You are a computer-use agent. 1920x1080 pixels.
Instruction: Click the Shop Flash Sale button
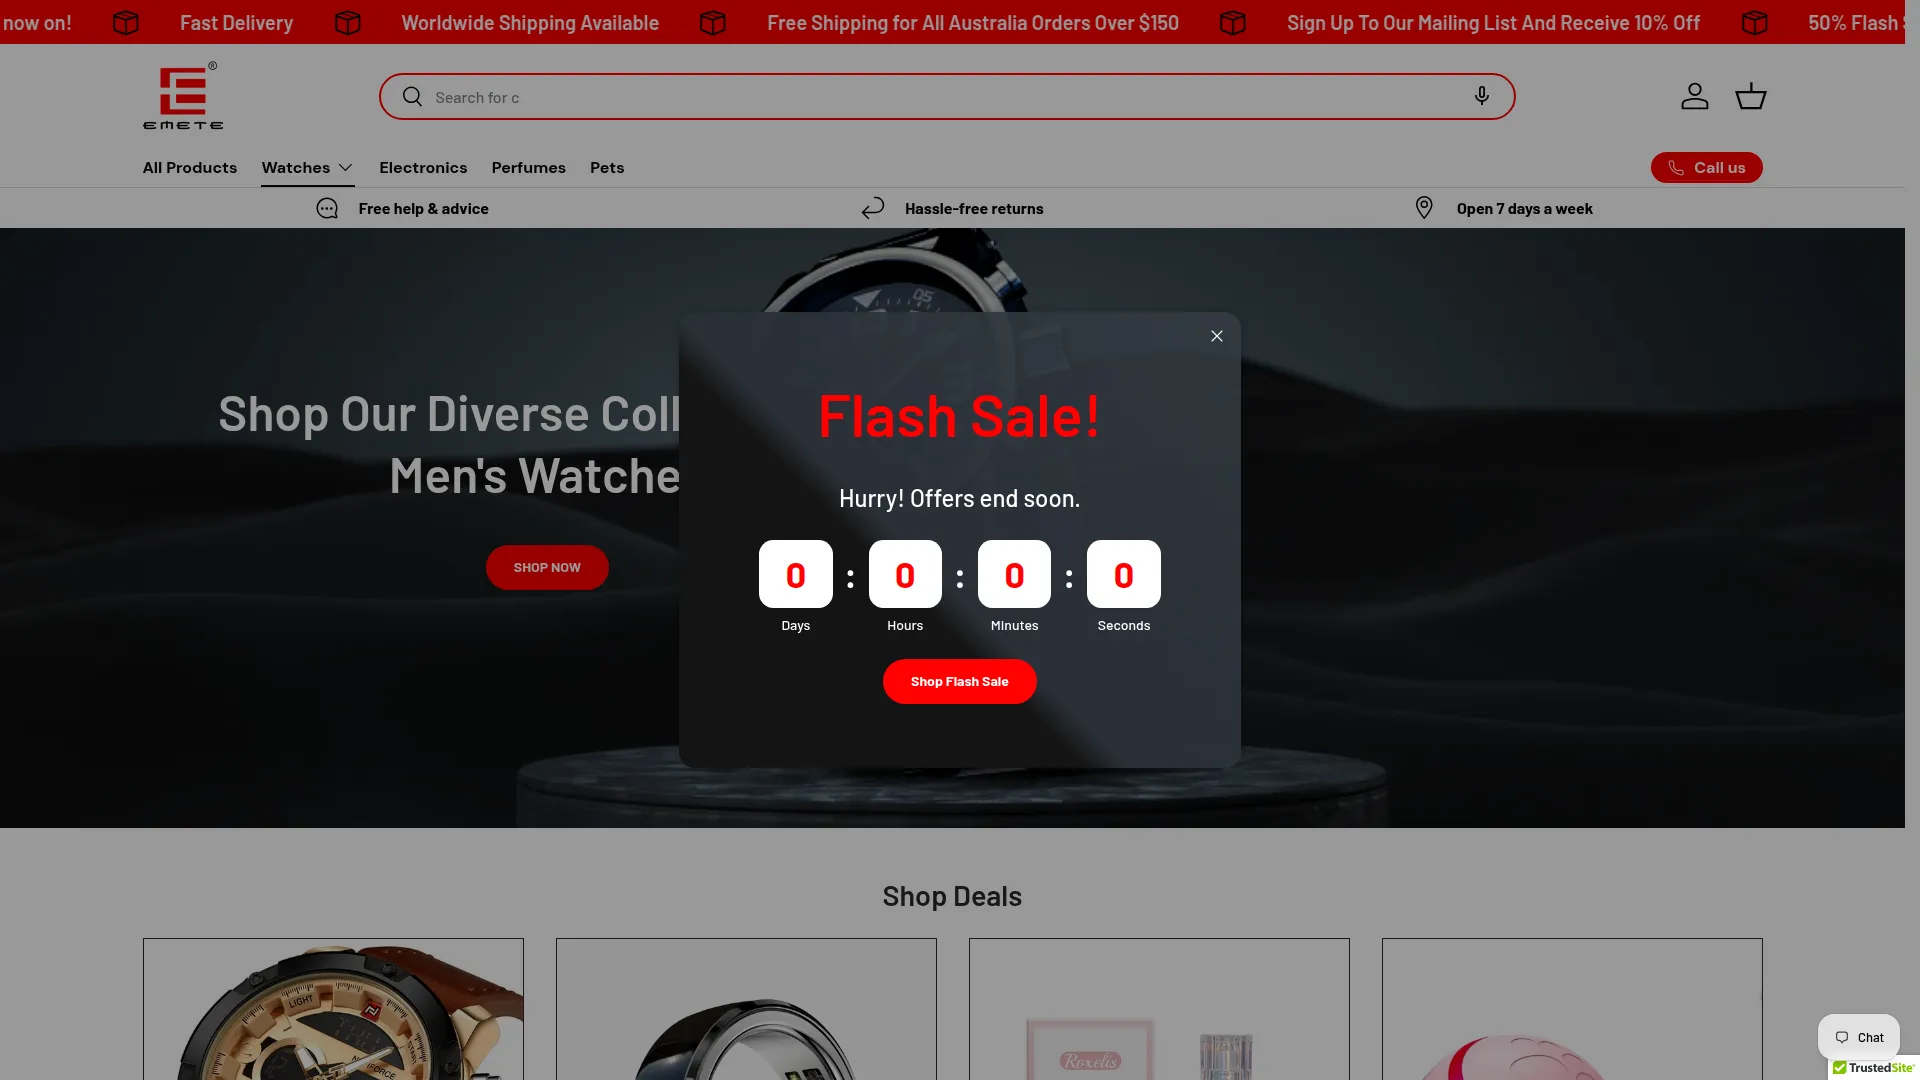[x=959, y=681]
